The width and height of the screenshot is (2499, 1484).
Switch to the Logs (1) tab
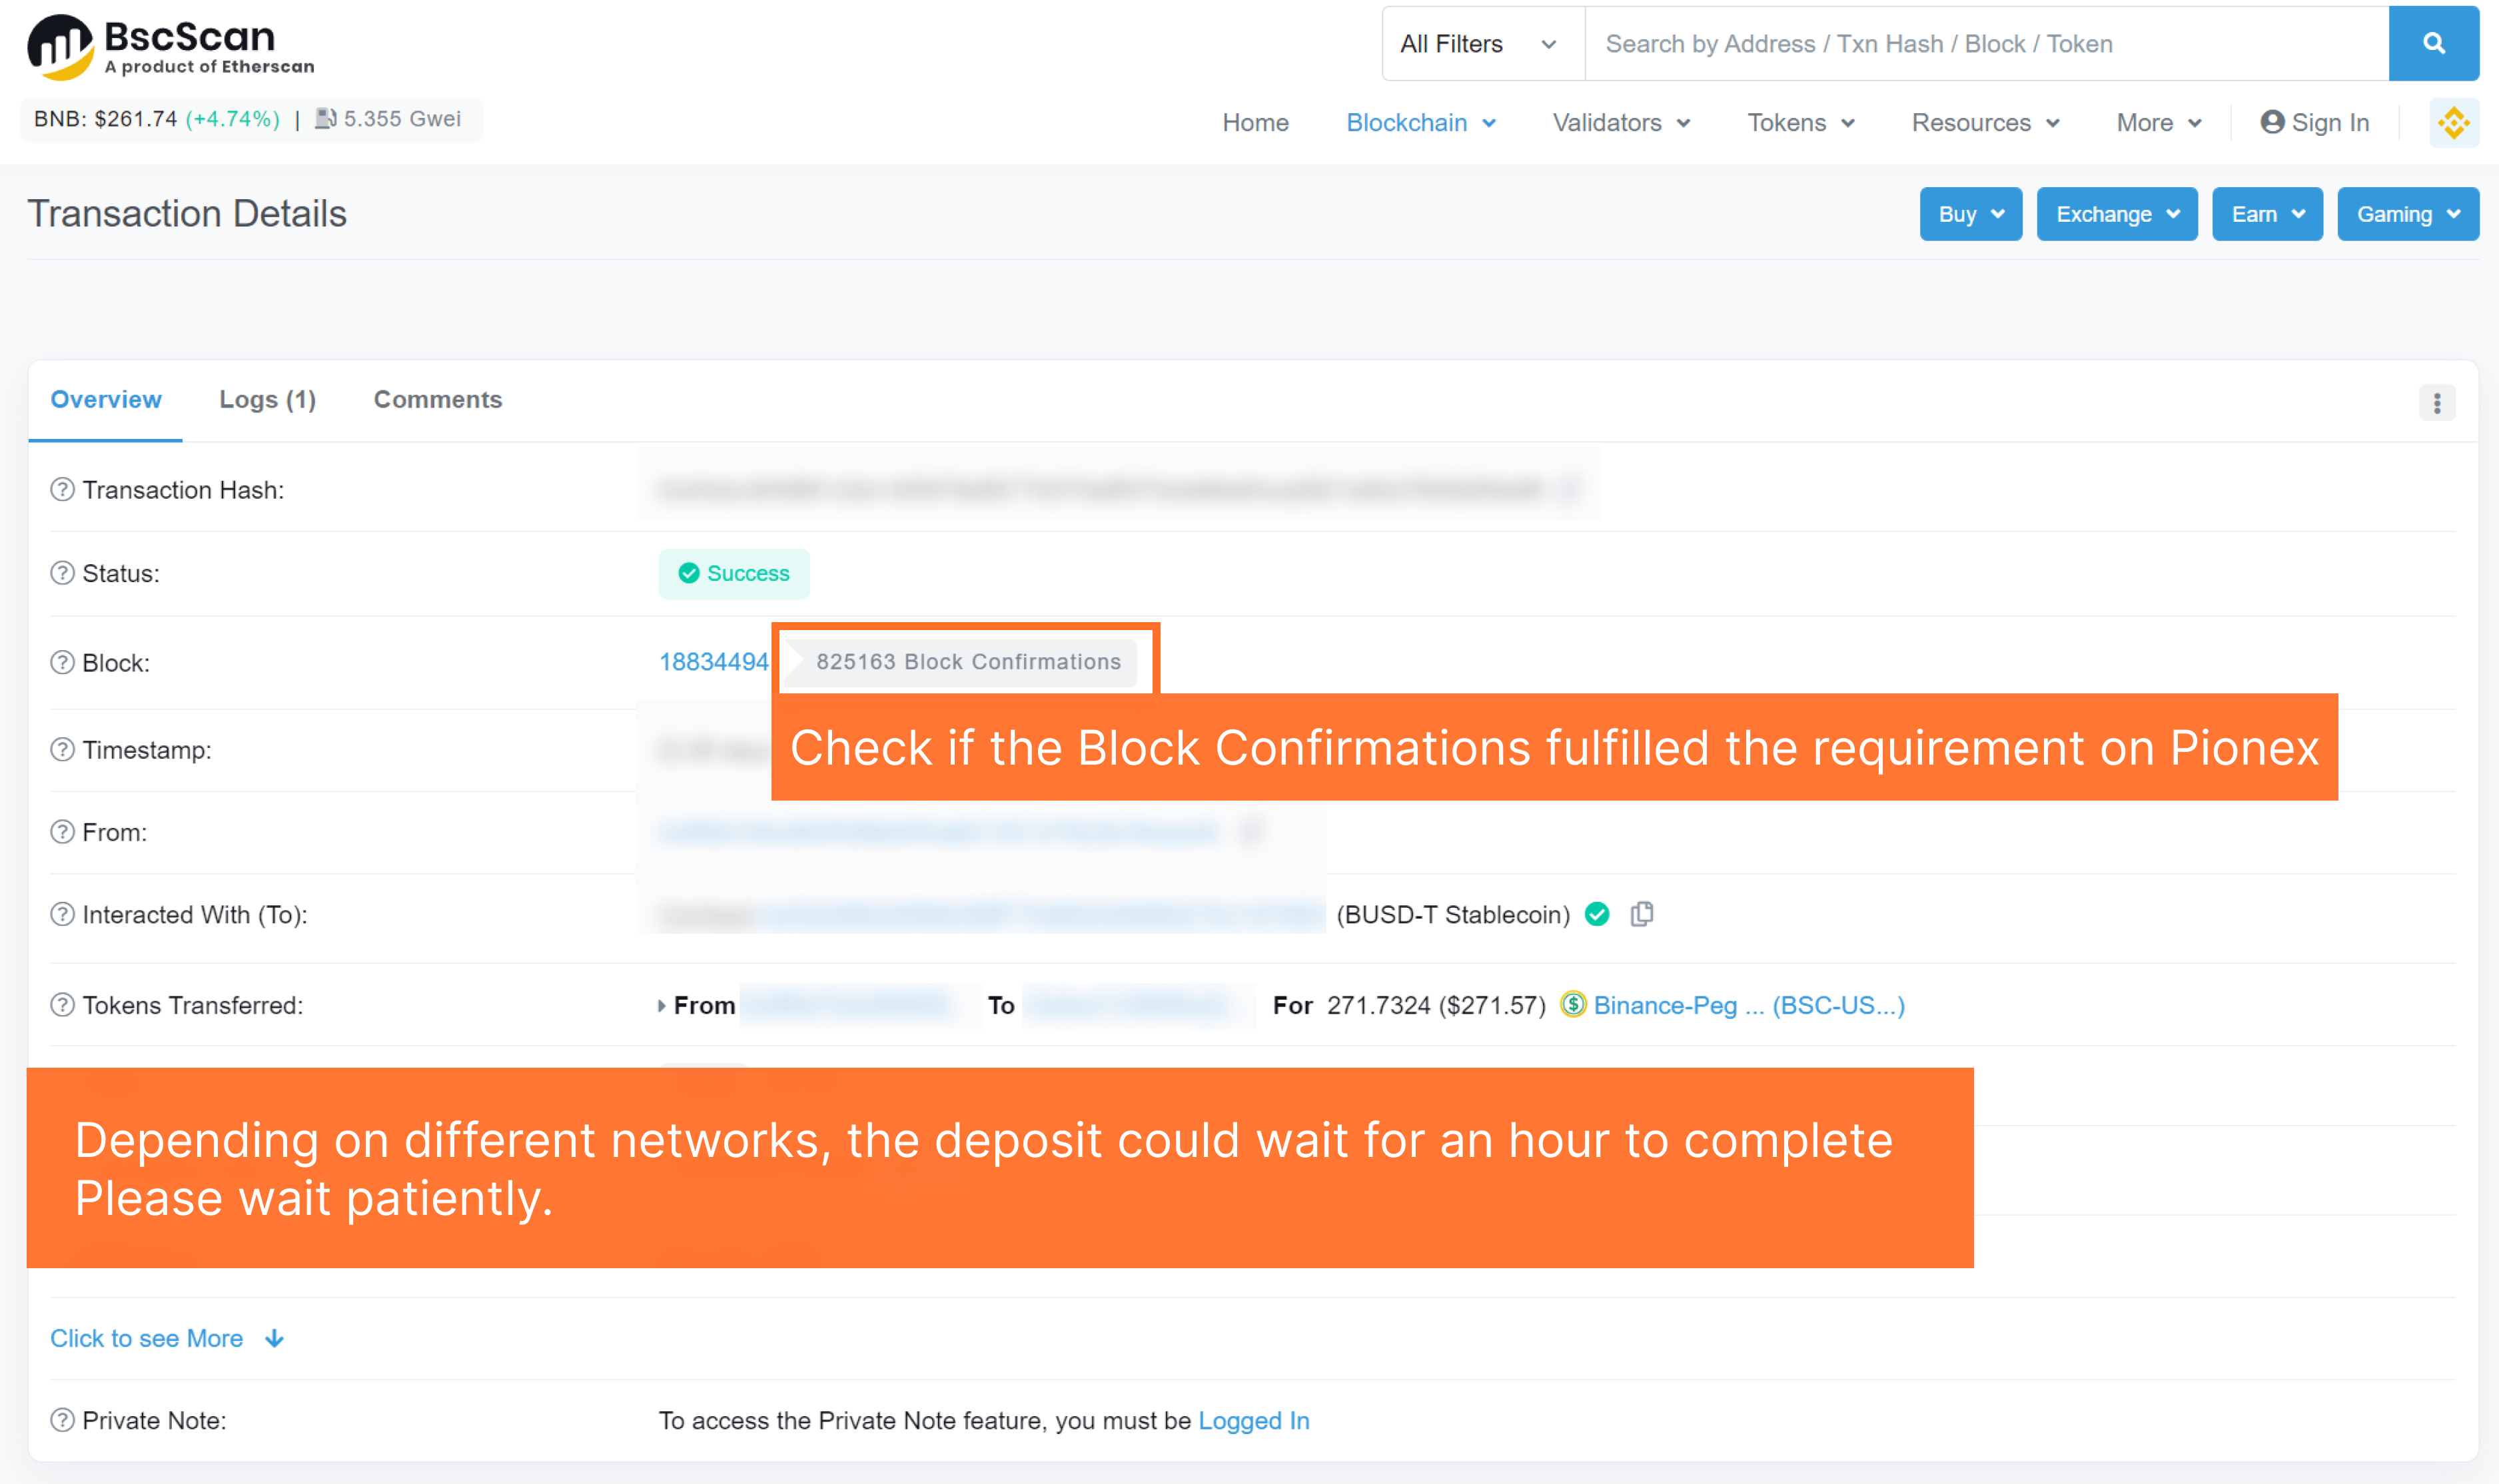pyautogui.click(x=267, y=400)
